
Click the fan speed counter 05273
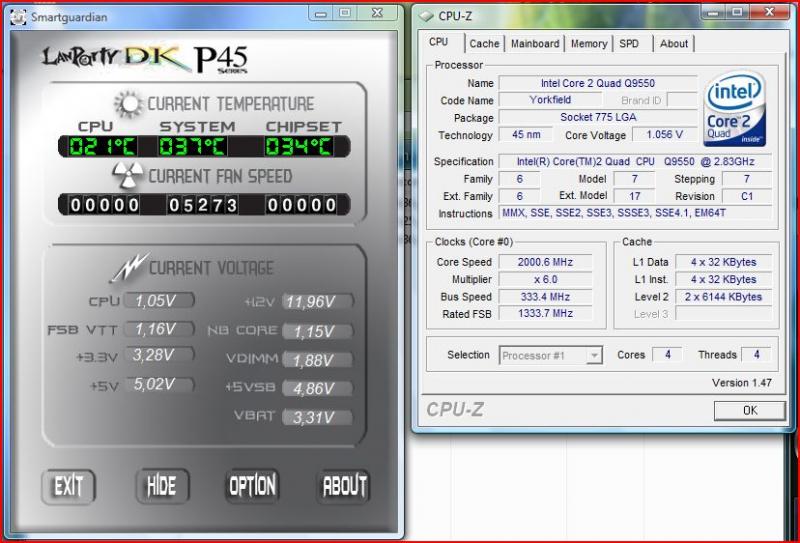pos(203,205)
